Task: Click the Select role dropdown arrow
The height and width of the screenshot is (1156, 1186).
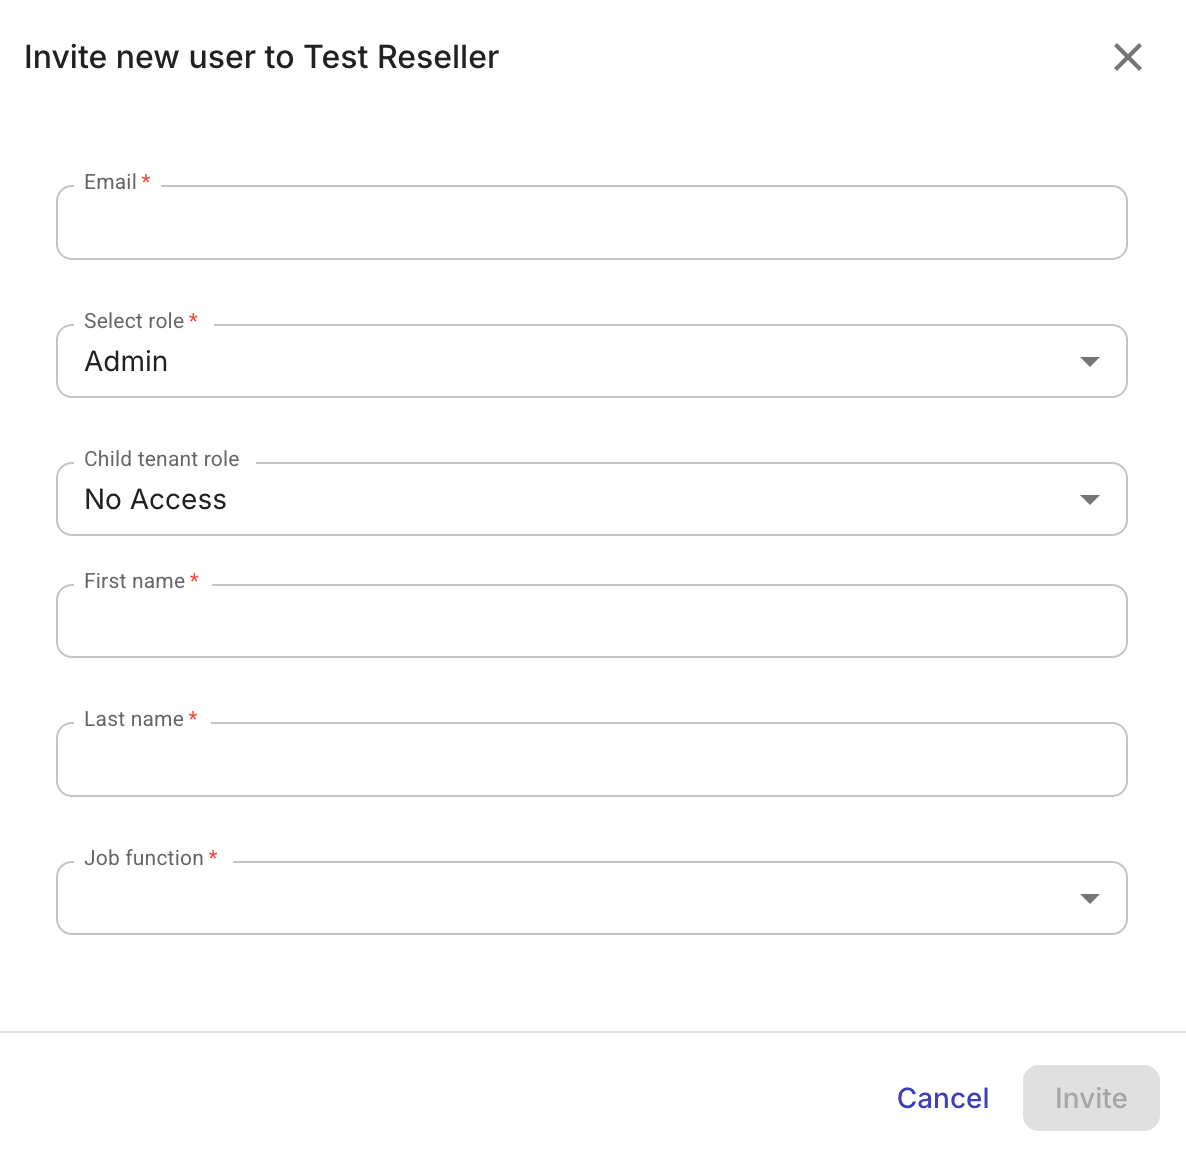Action: [x=1090, y=361]
